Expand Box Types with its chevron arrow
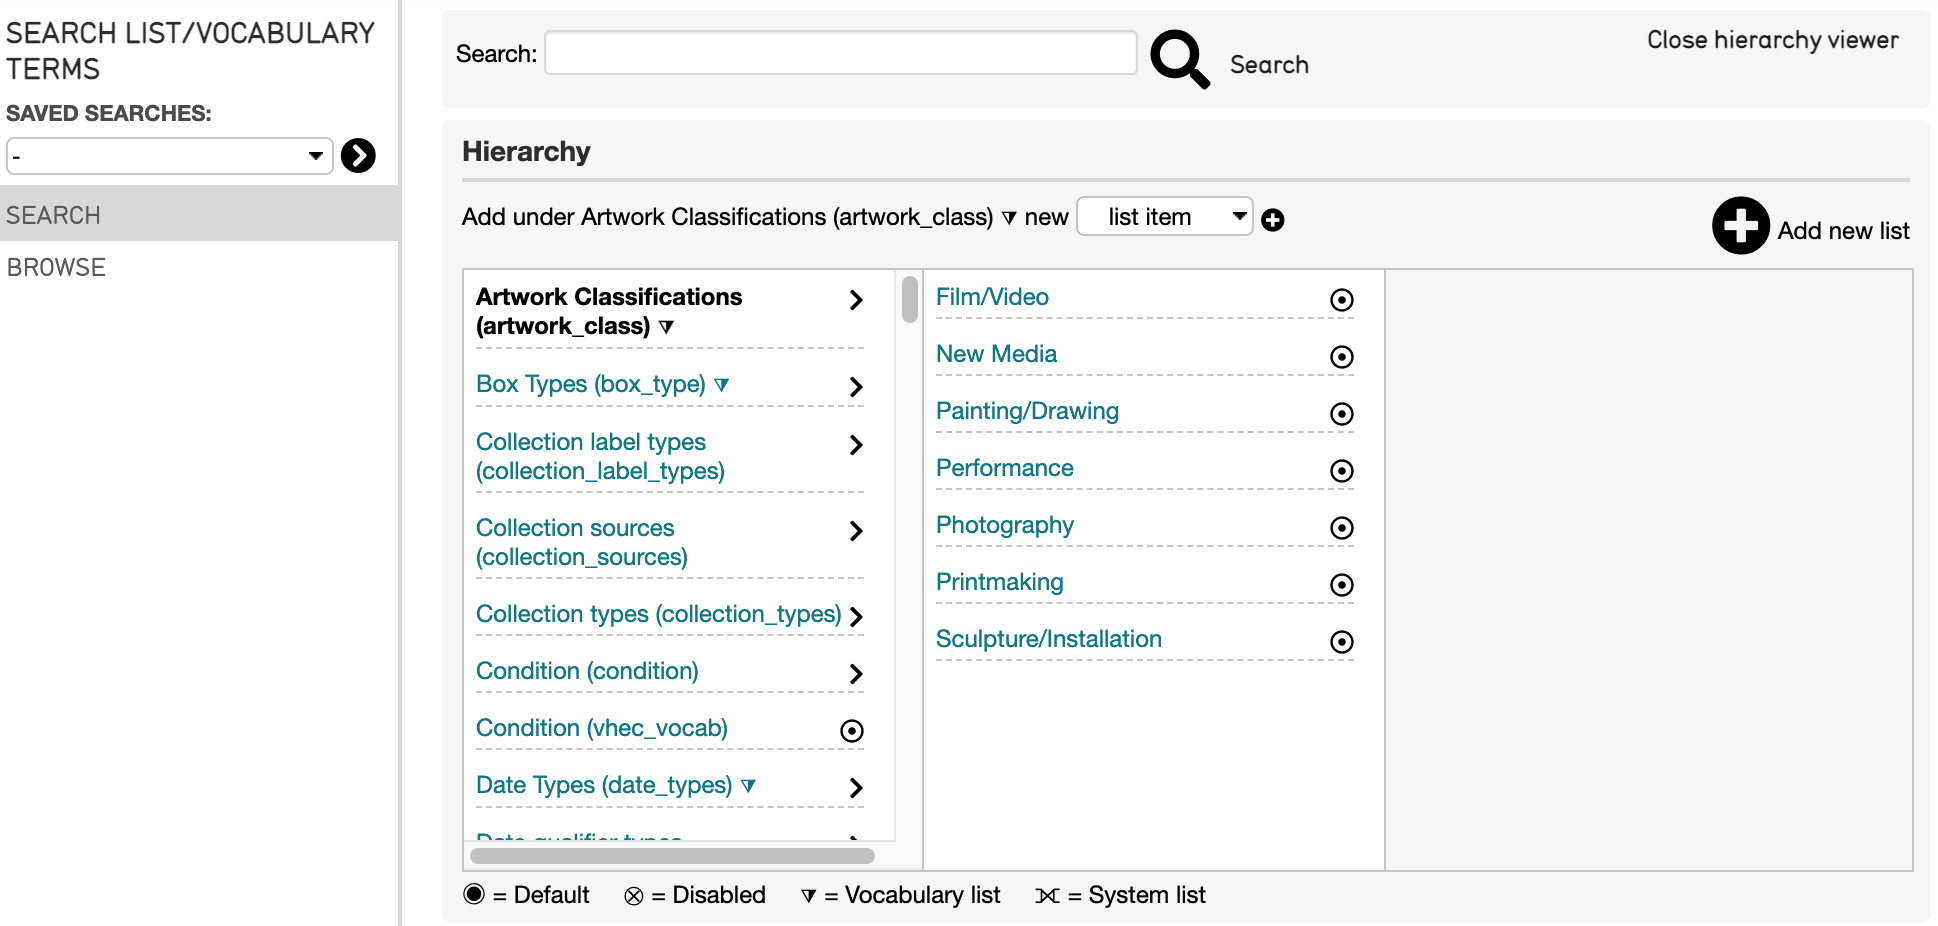 point(855,387)
